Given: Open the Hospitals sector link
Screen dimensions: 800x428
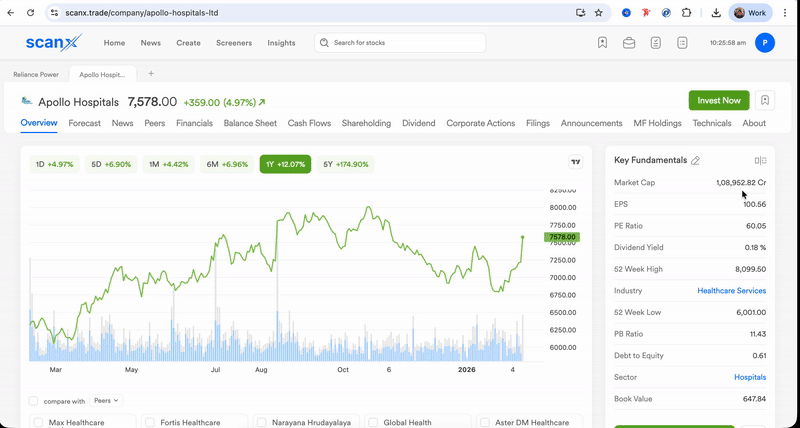Looking at the screenshot, I should (x=750, y=377).
